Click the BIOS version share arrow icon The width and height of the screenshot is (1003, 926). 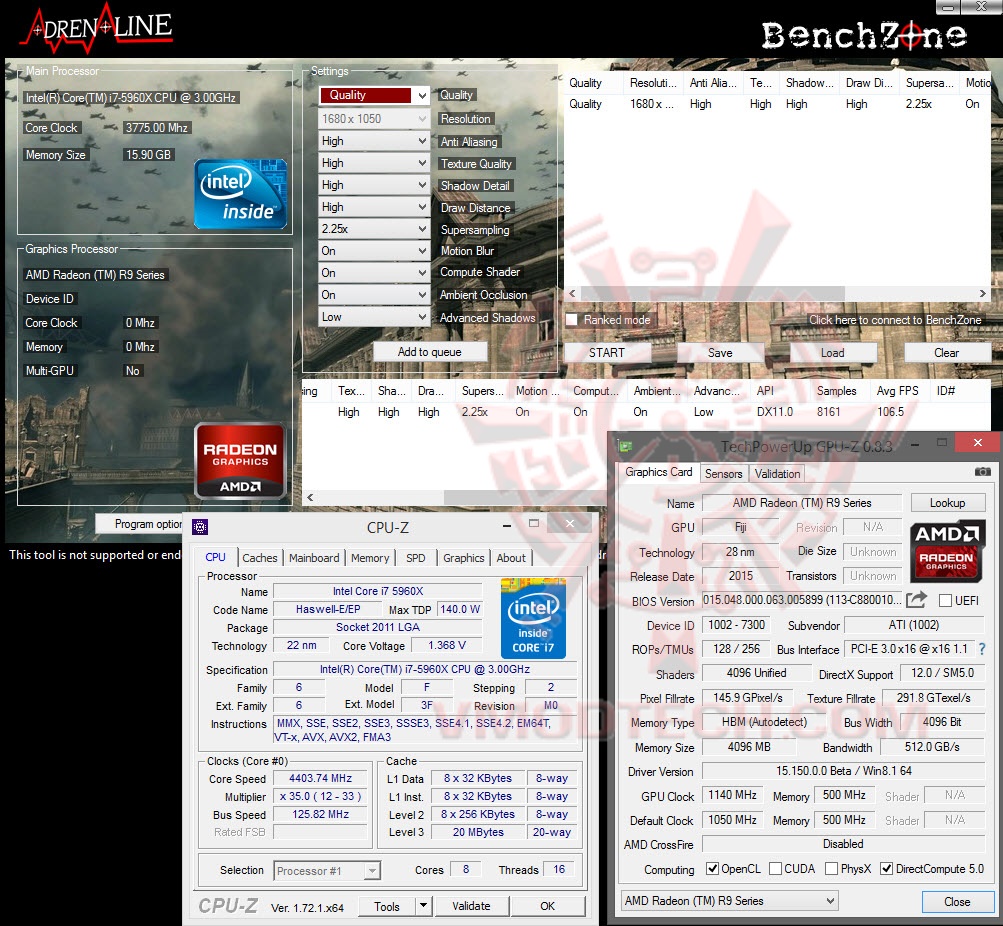[916, 600]
